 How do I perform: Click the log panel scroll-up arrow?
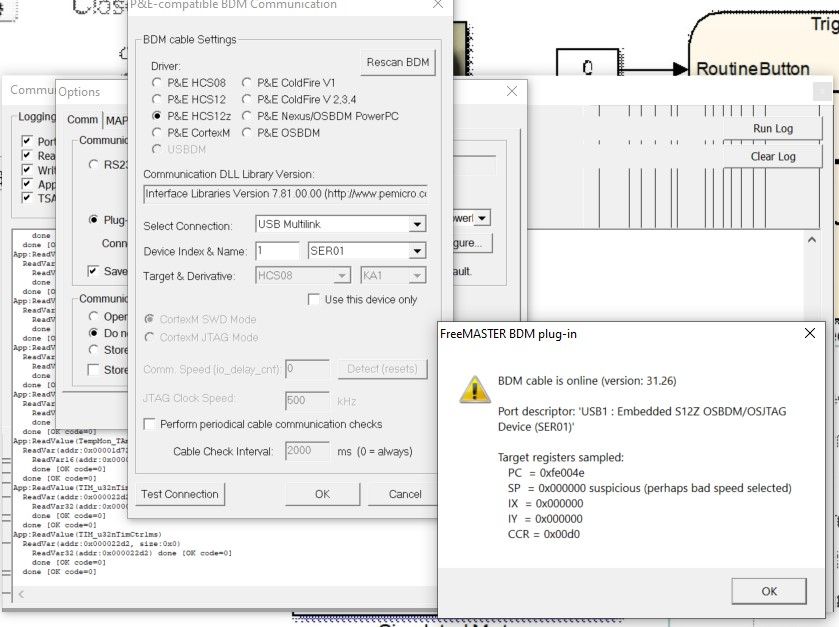[x=811, y=240]
